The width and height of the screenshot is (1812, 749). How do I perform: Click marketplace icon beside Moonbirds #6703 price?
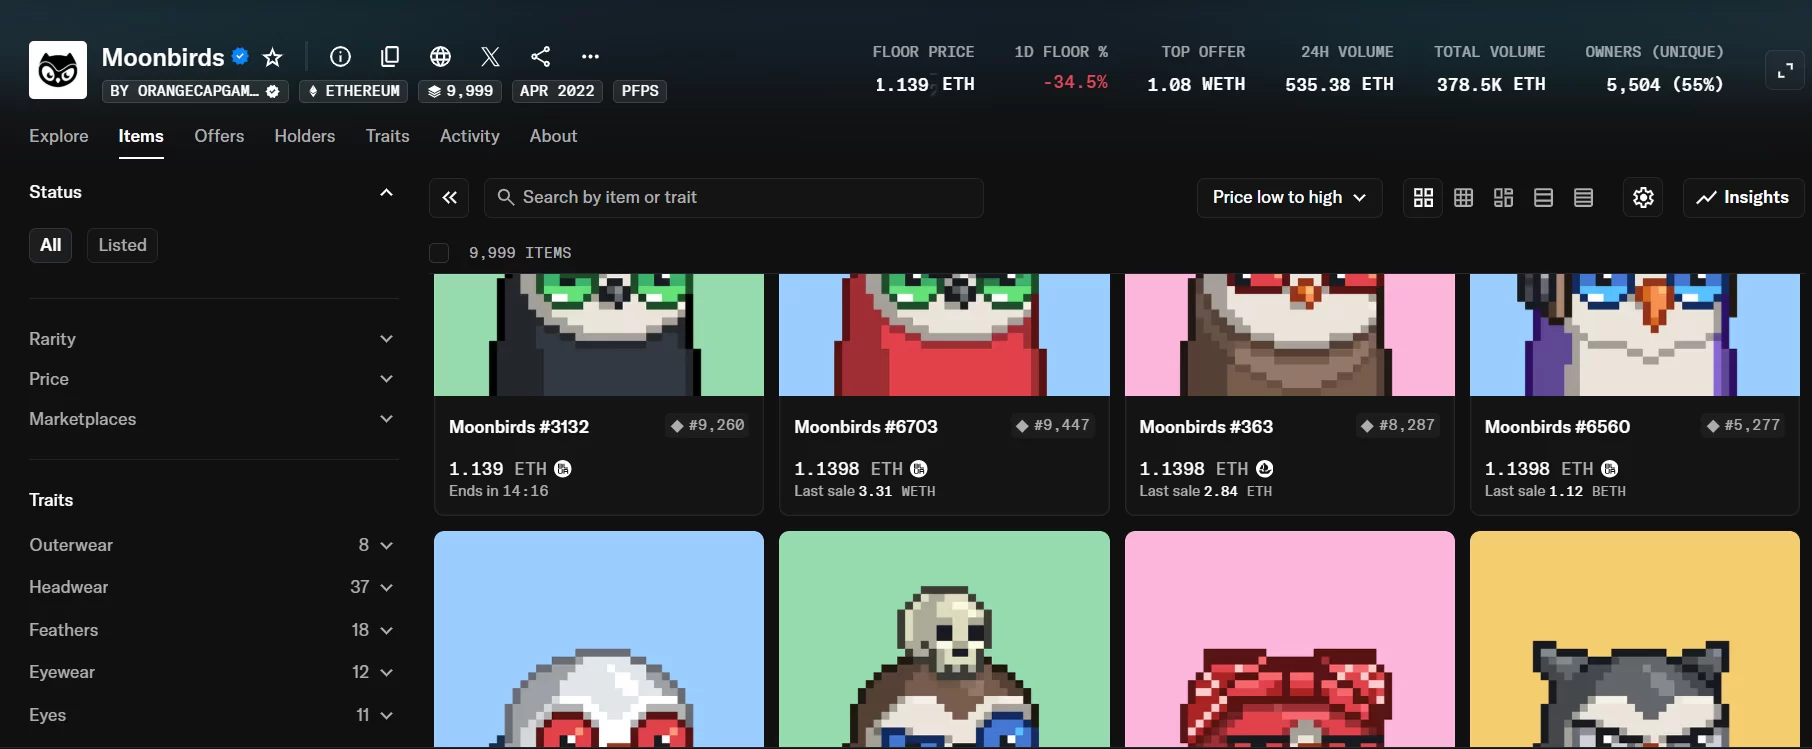tap(919, 468)
